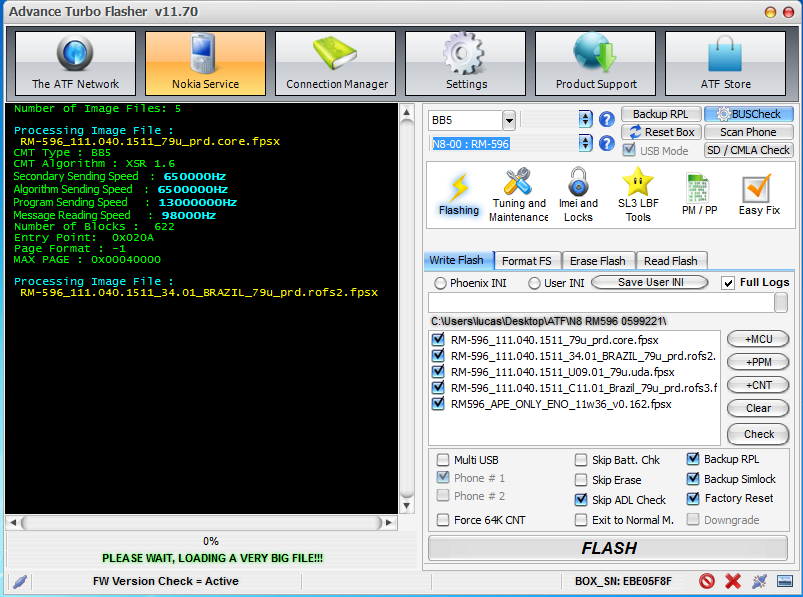Open the Easy Fix tool
Image resolution: width=803 pixels, height=597 pixels.
[758, 195]
